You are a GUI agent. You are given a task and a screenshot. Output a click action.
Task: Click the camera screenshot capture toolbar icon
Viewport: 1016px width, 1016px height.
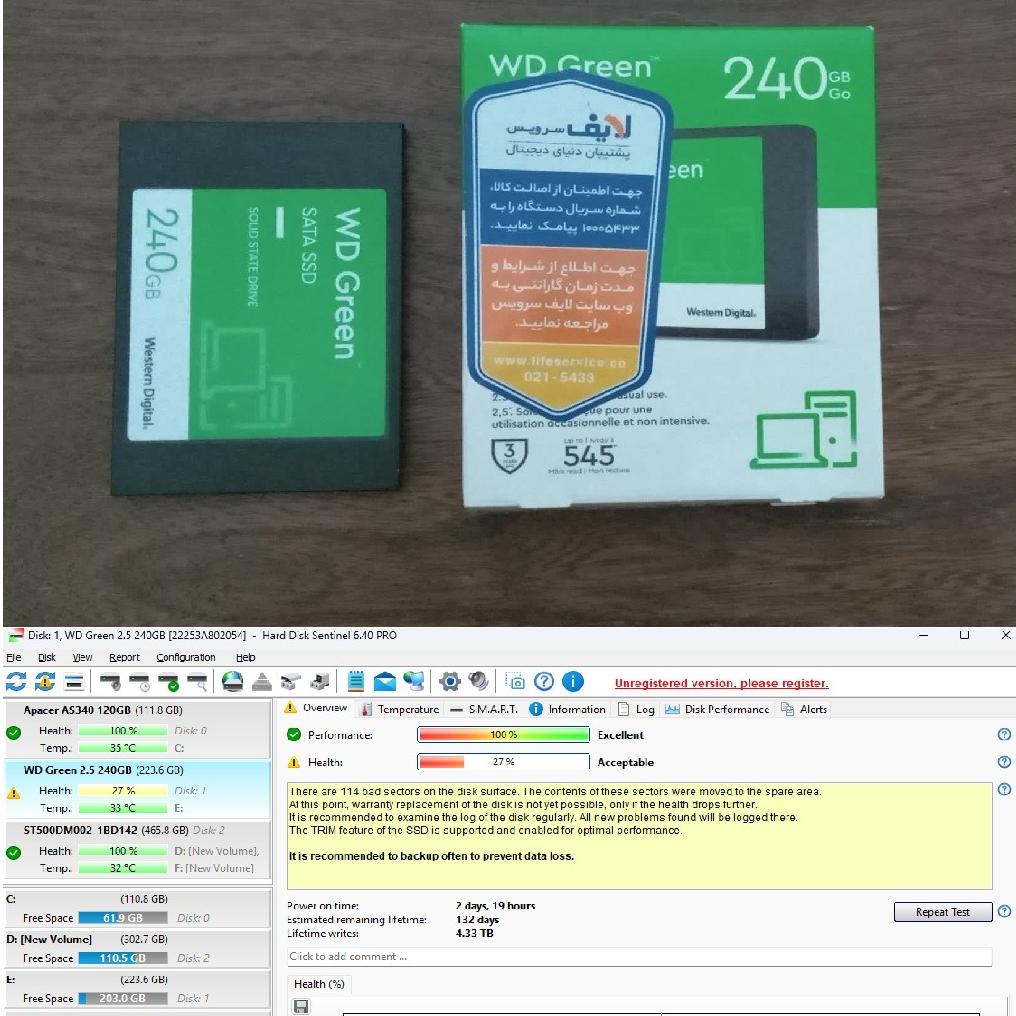pyautogui.click(x=515, y=682)
